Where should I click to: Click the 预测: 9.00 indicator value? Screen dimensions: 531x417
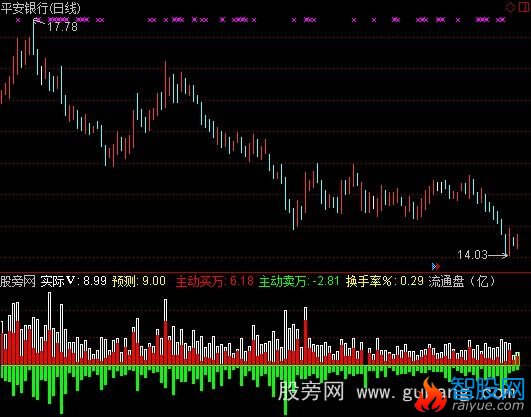point(139,281)
